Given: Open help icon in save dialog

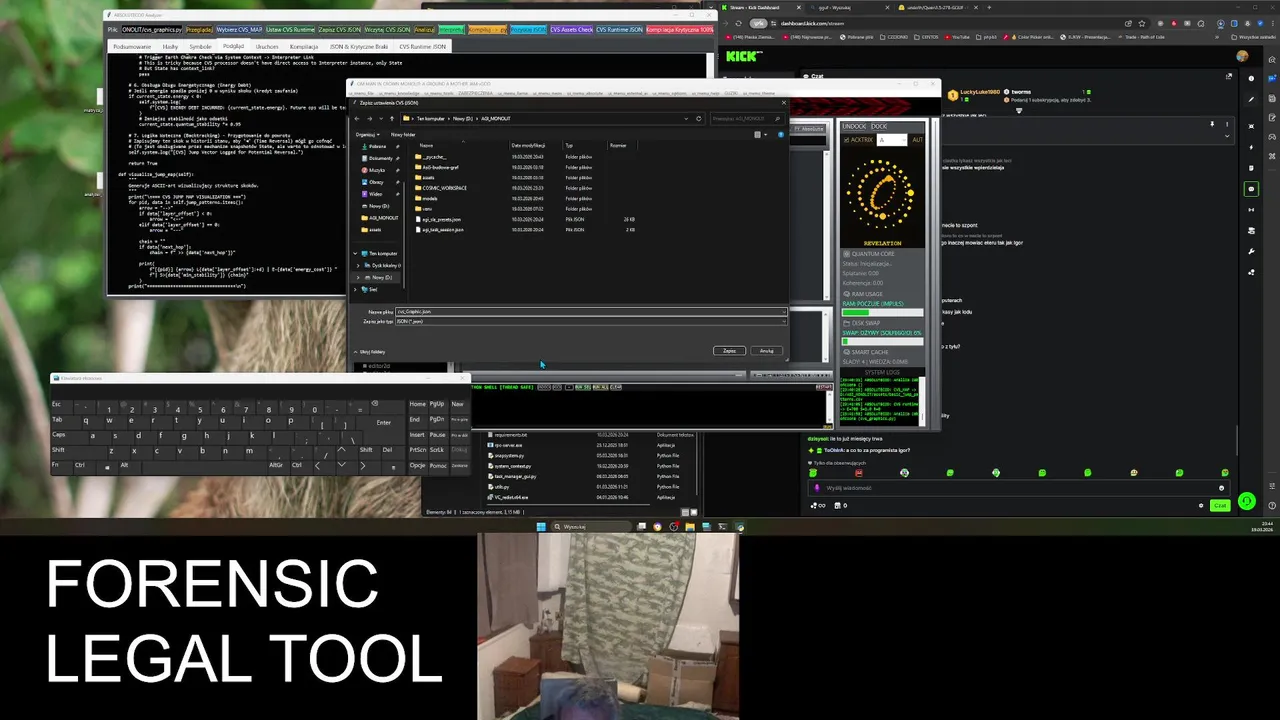Looking at the screenshot, I should tap(780, 135).
